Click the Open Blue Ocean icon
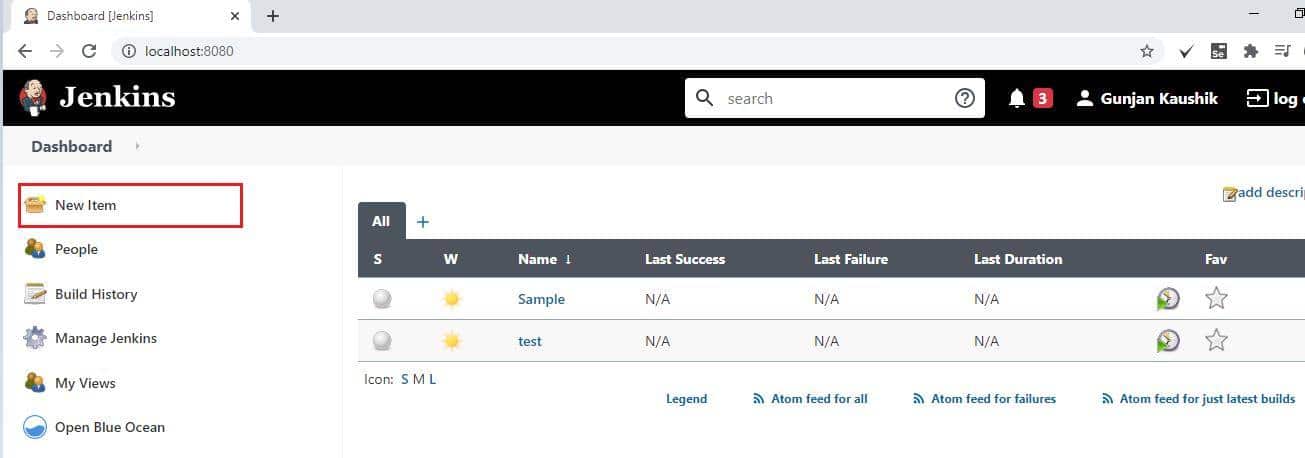 [35, 427]
